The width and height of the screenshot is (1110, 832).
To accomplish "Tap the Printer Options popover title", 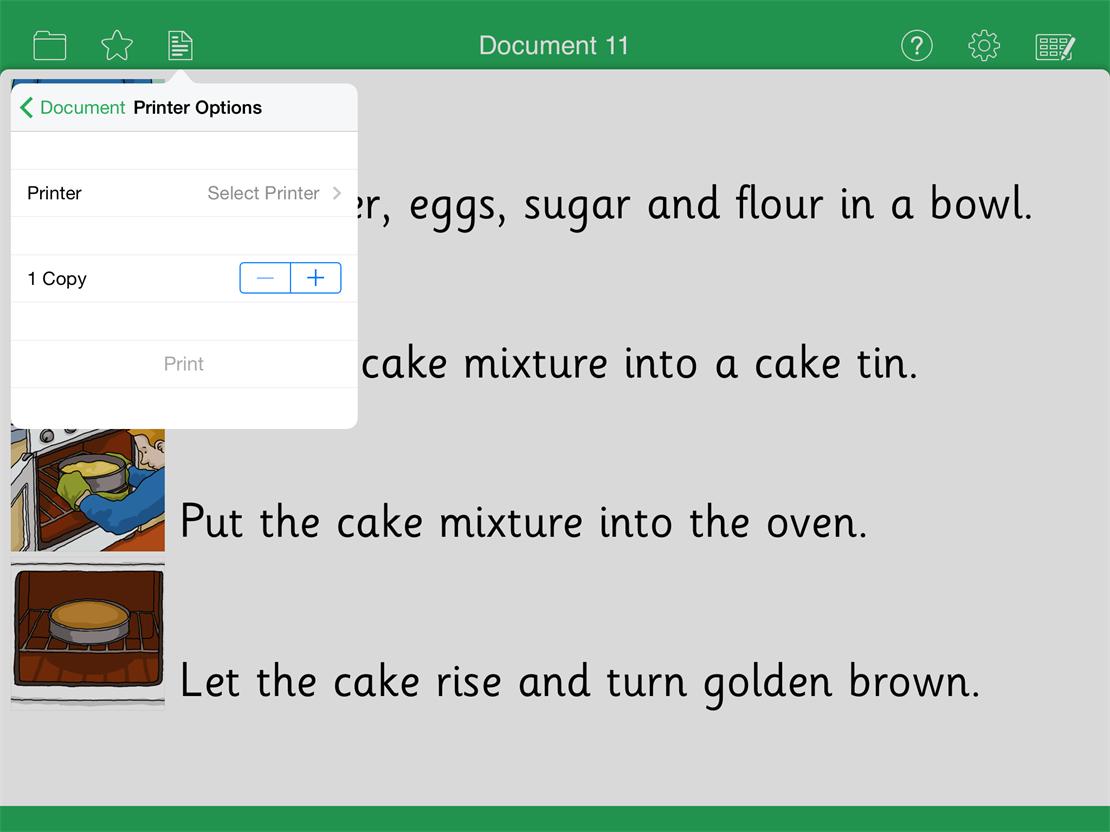I will point(198,108).
